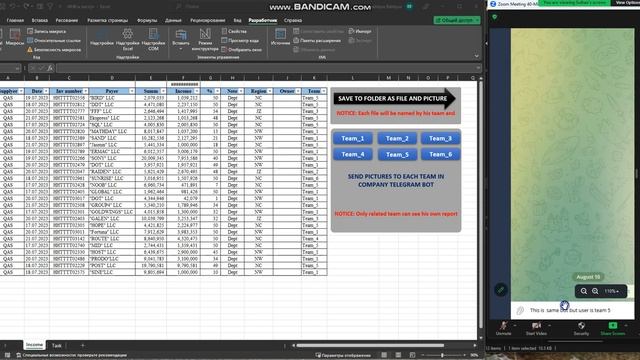Open the Owner column filter dropdown
Screen dimensions: 640x360
298,91
